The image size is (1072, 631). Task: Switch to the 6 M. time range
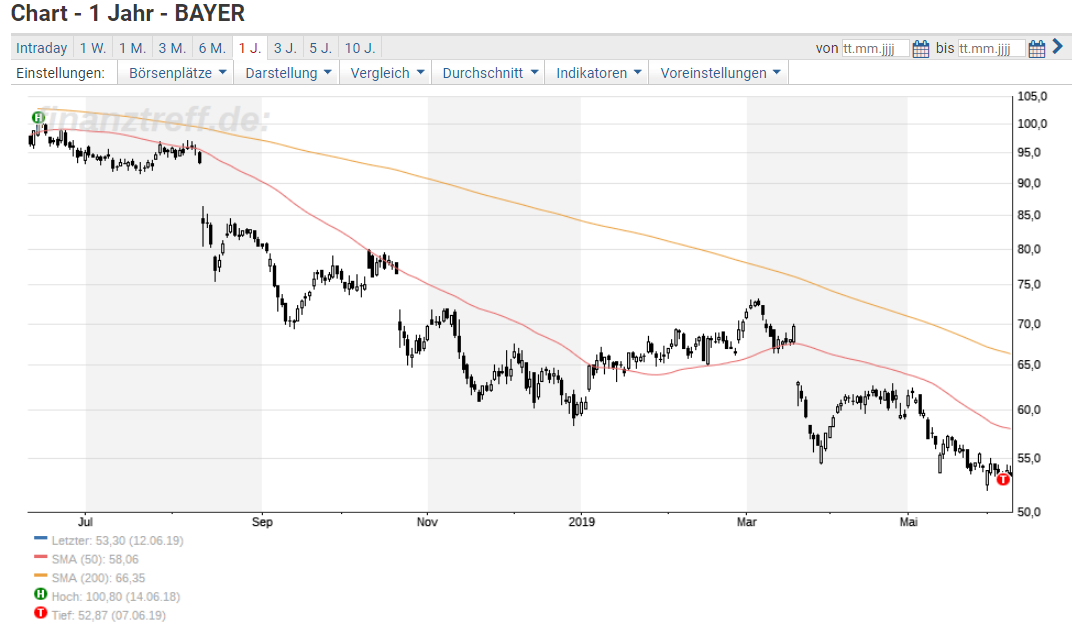pos(212,48)
